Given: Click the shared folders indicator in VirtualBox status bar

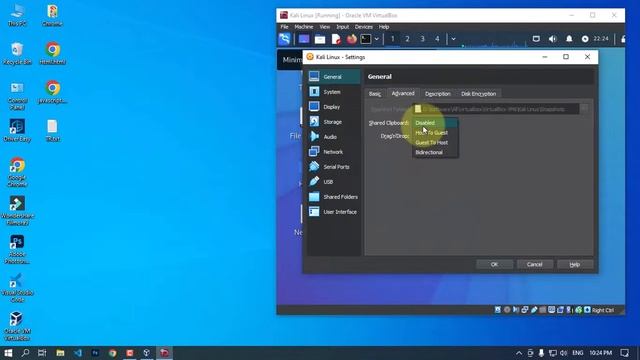Looking at the screenshot, I should tap(542, 310).
